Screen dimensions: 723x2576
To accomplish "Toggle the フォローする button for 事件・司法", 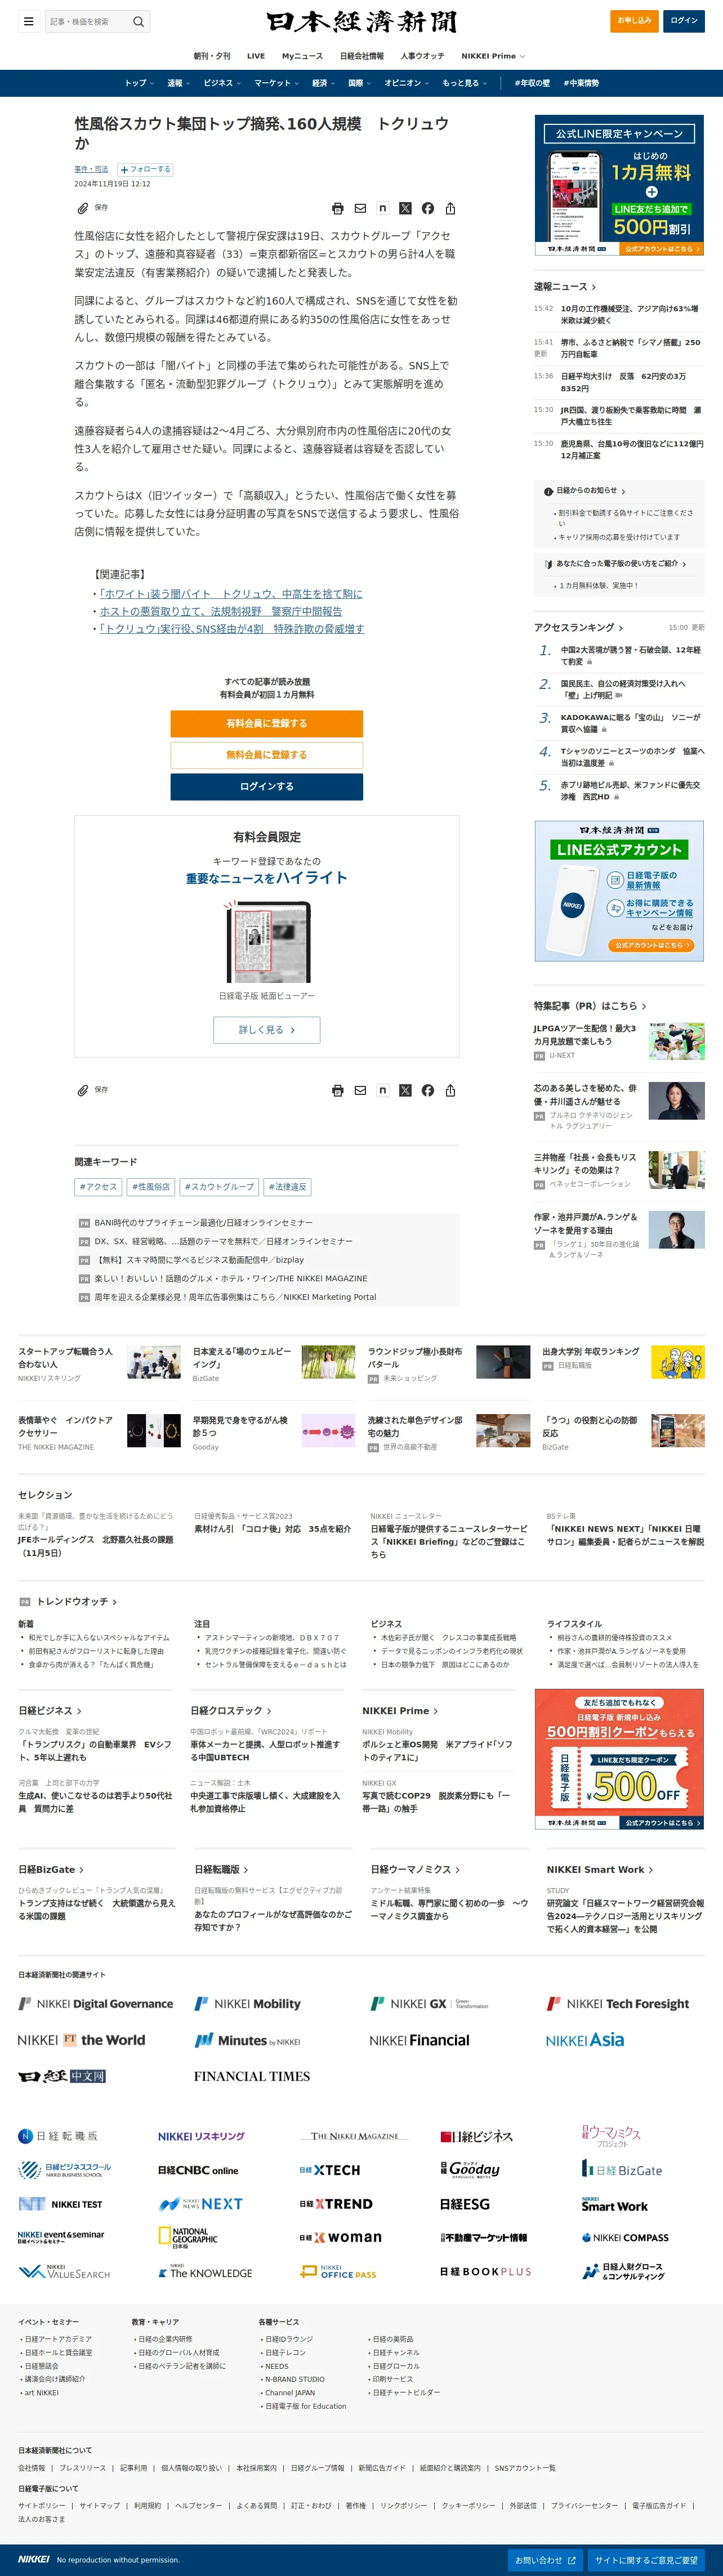I will tap(146, 170).
